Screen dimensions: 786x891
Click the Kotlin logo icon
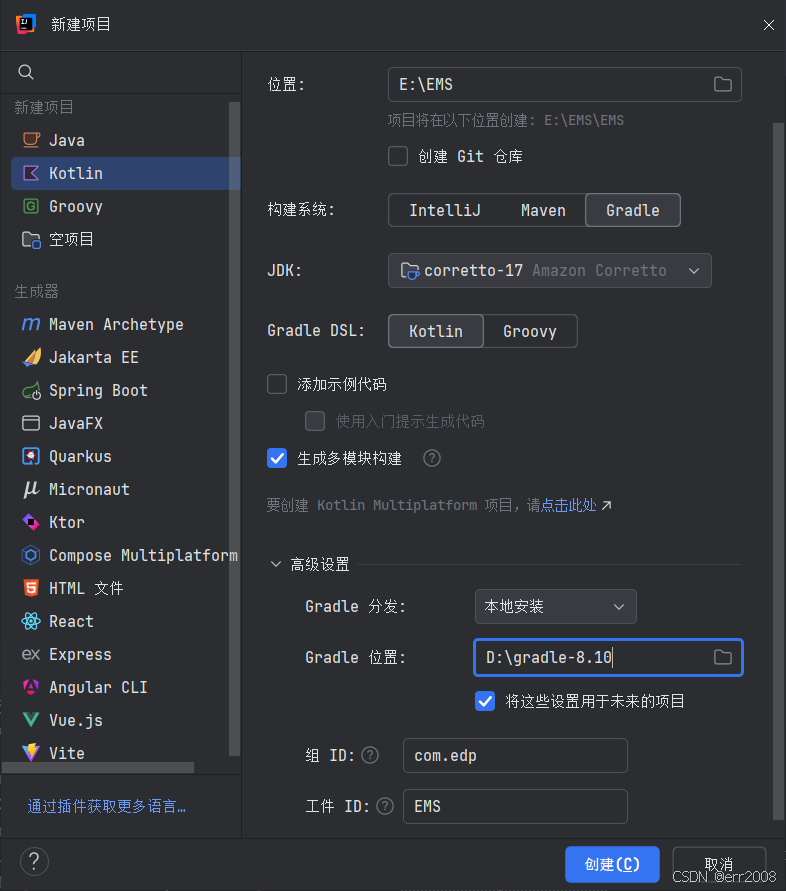[31, 173]
